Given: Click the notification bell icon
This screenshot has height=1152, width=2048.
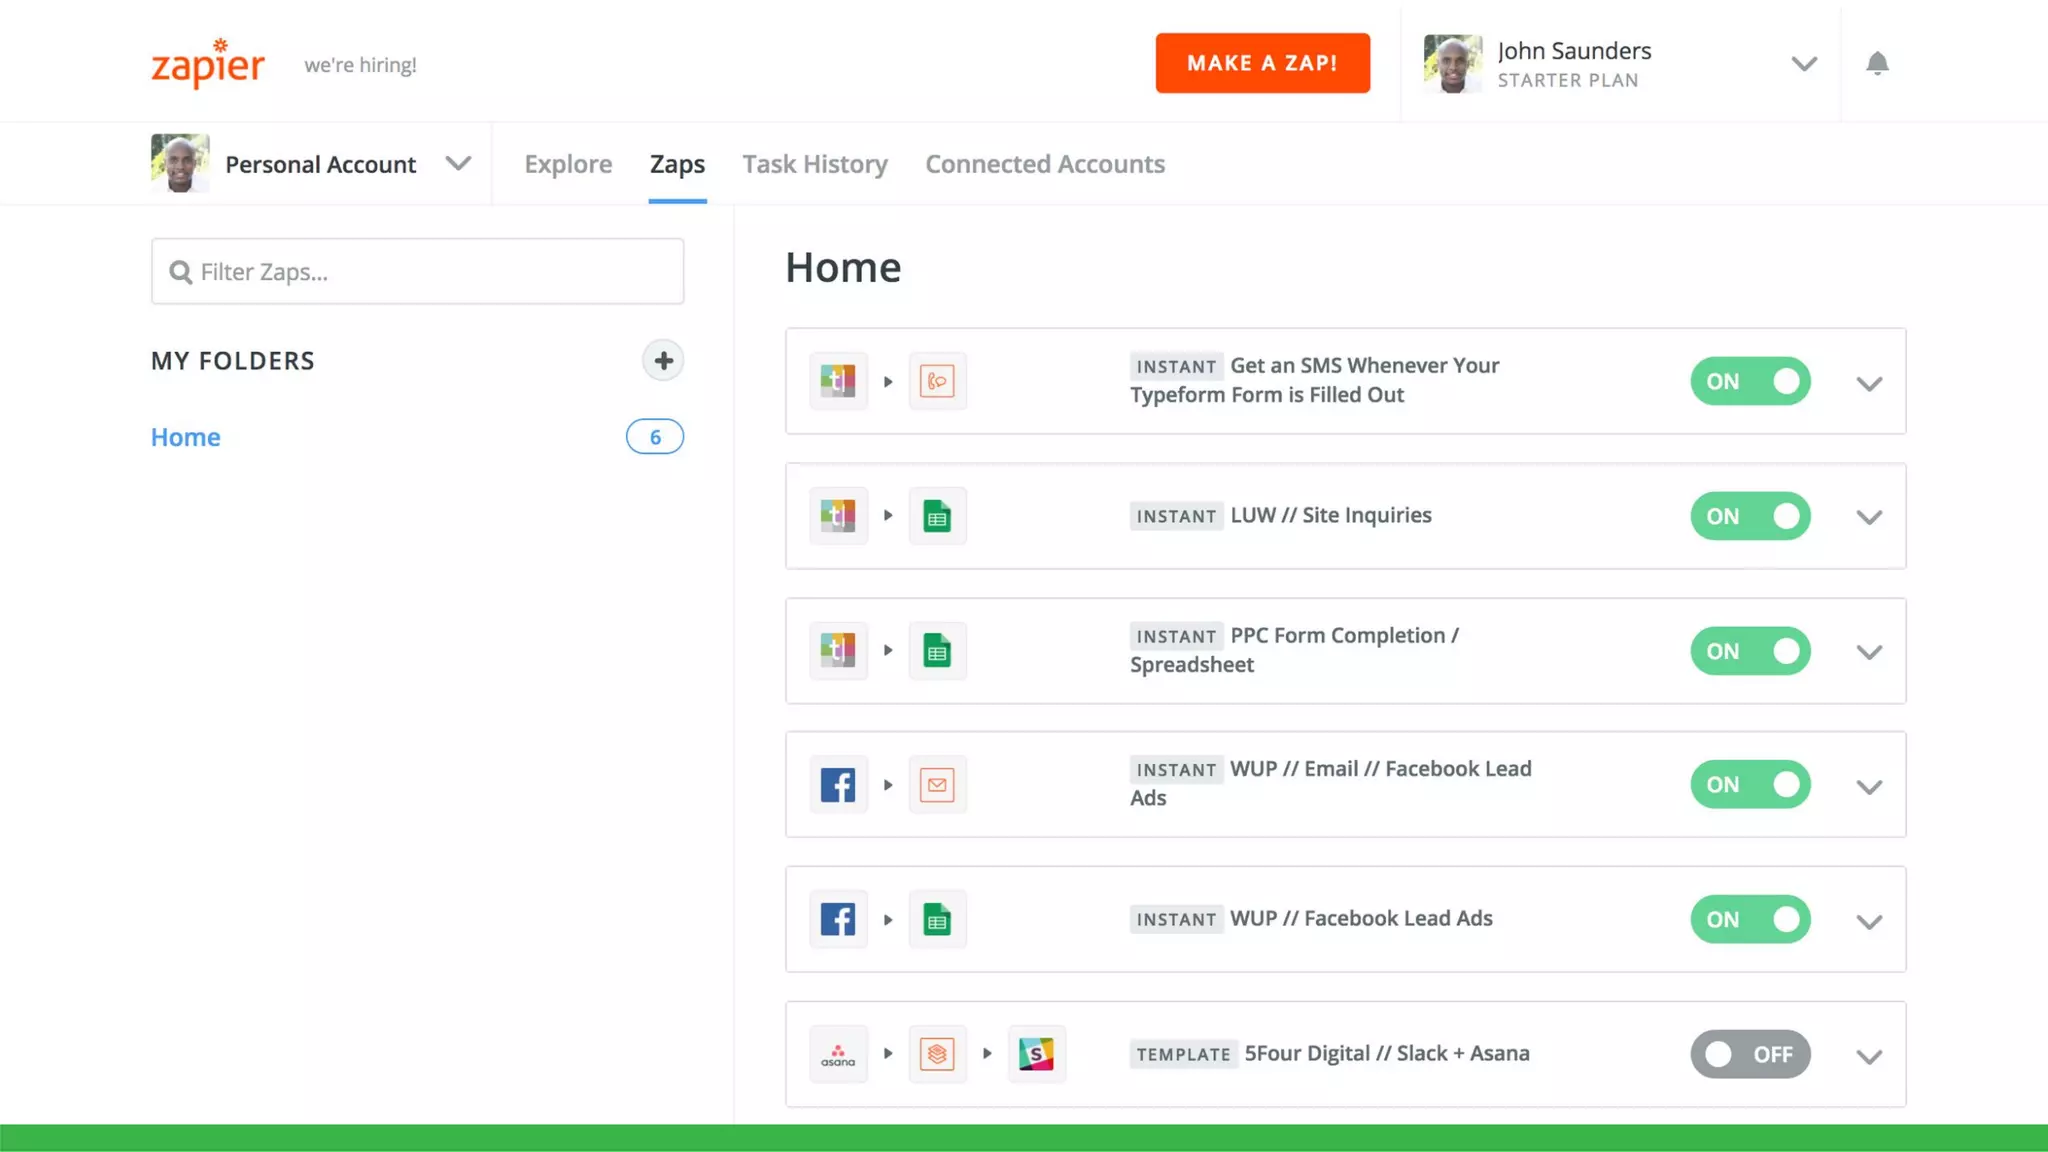Looking at the screenshot, I should click(1877, 64).
